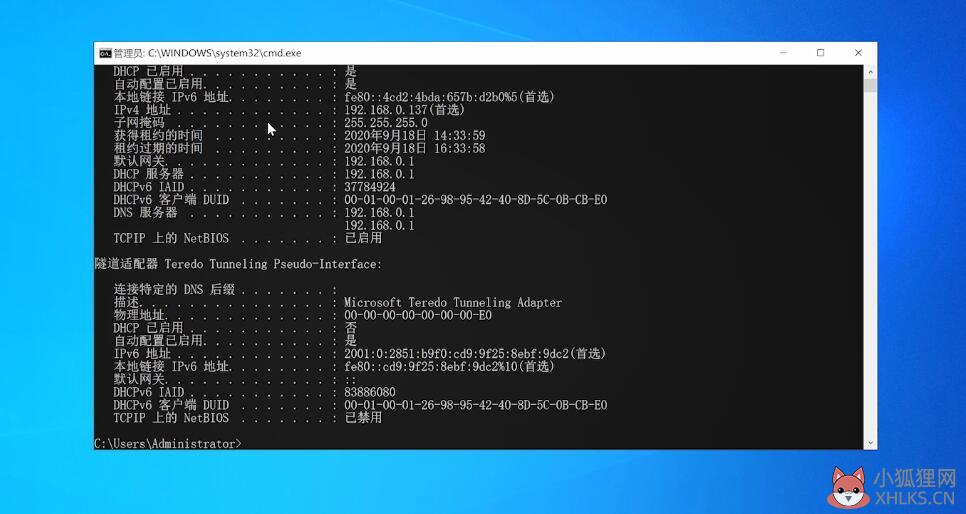Click the "DHCP 服务器" value 192.168.0.1
This screenshot has height=514, width=966.
[379, 174]
